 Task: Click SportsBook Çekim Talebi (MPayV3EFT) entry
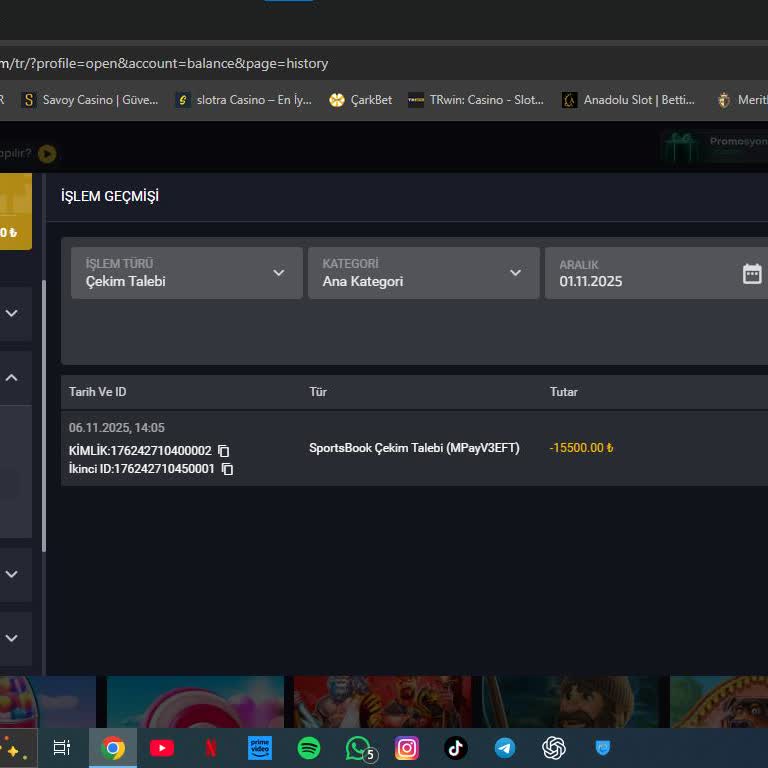414,448
